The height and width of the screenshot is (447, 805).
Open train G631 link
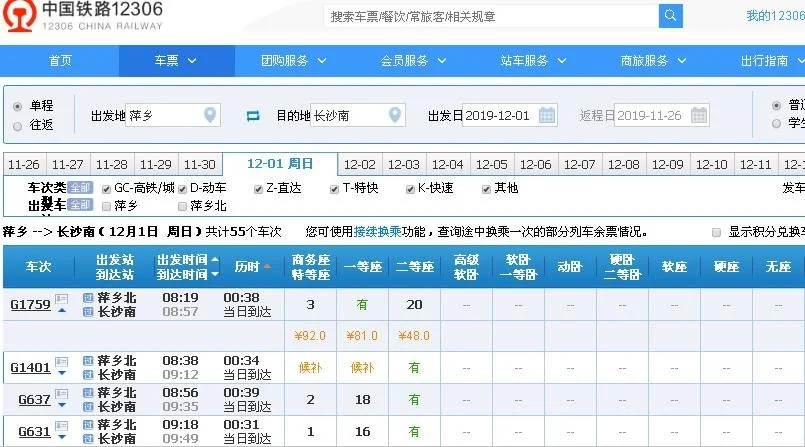(34, 432)
